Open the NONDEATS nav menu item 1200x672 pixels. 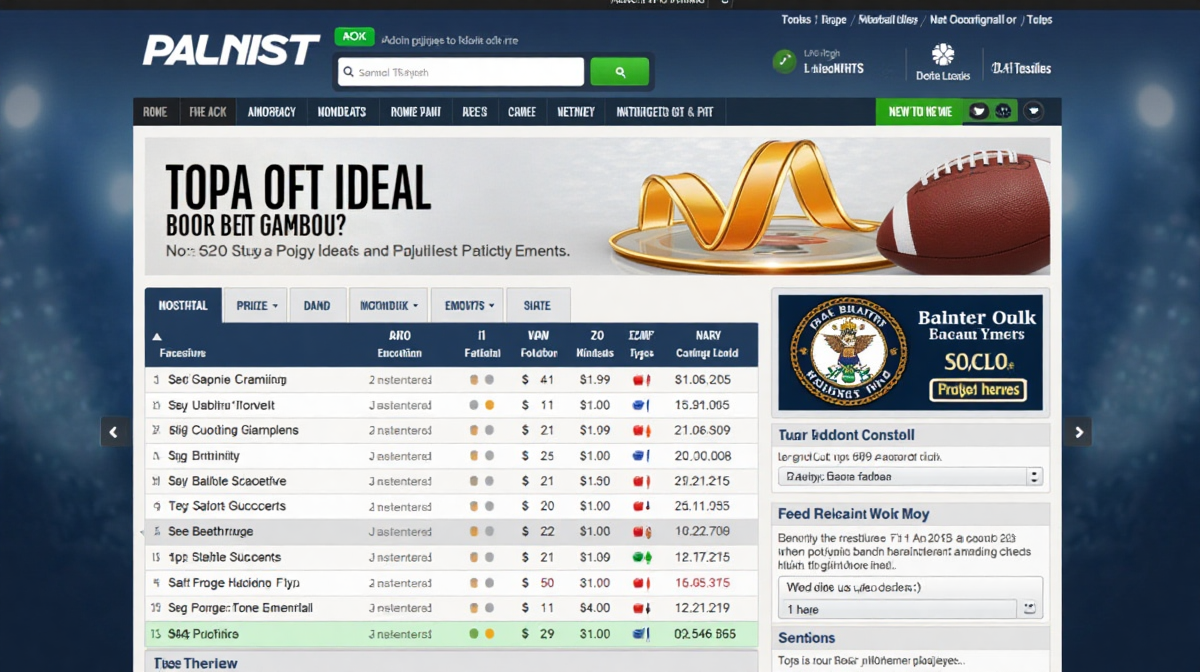342,112
